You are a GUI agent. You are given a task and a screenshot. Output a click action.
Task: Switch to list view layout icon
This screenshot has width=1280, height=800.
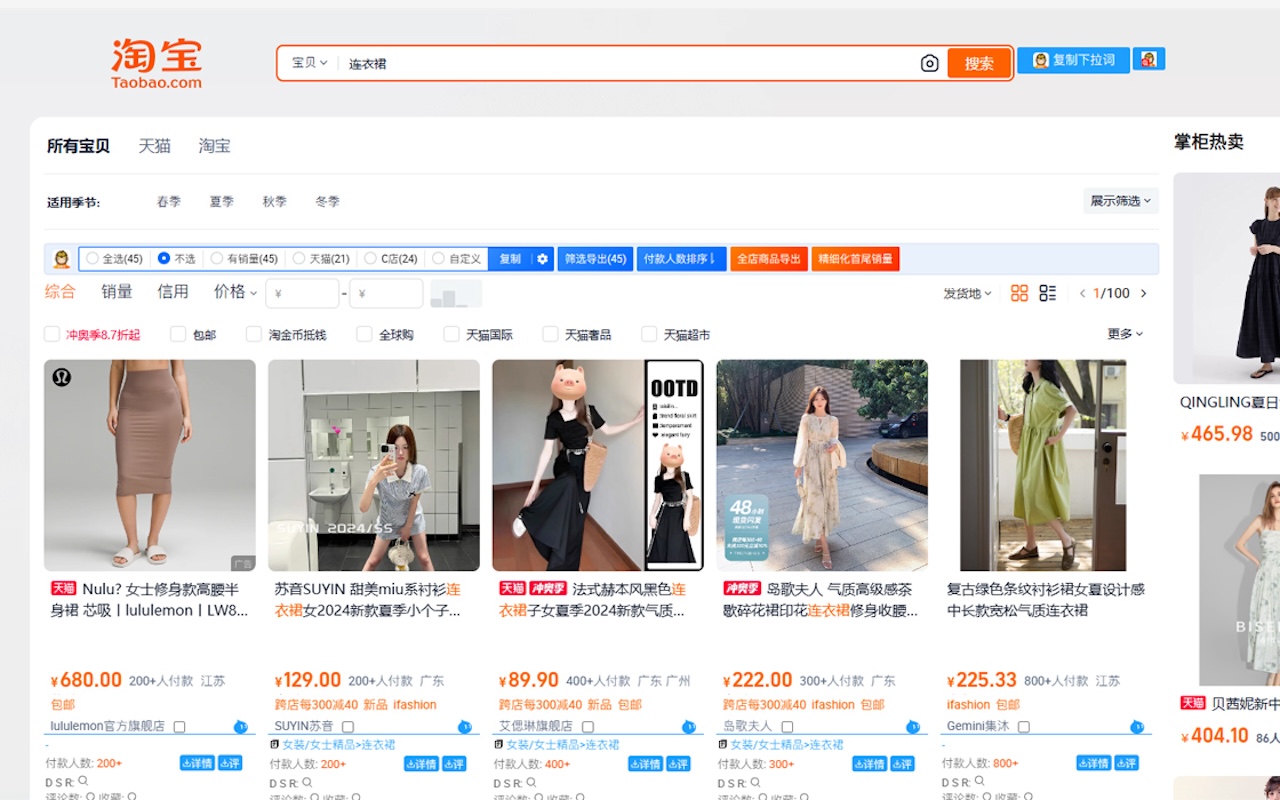click(x=1047, y=293)
